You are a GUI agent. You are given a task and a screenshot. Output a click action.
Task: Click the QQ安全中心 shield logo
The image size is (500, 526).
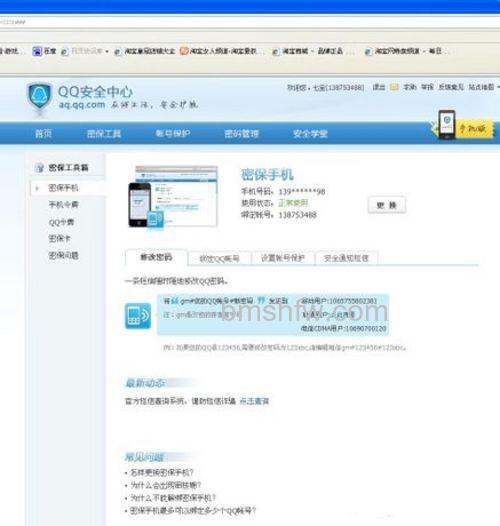click(x=40, y=98)
